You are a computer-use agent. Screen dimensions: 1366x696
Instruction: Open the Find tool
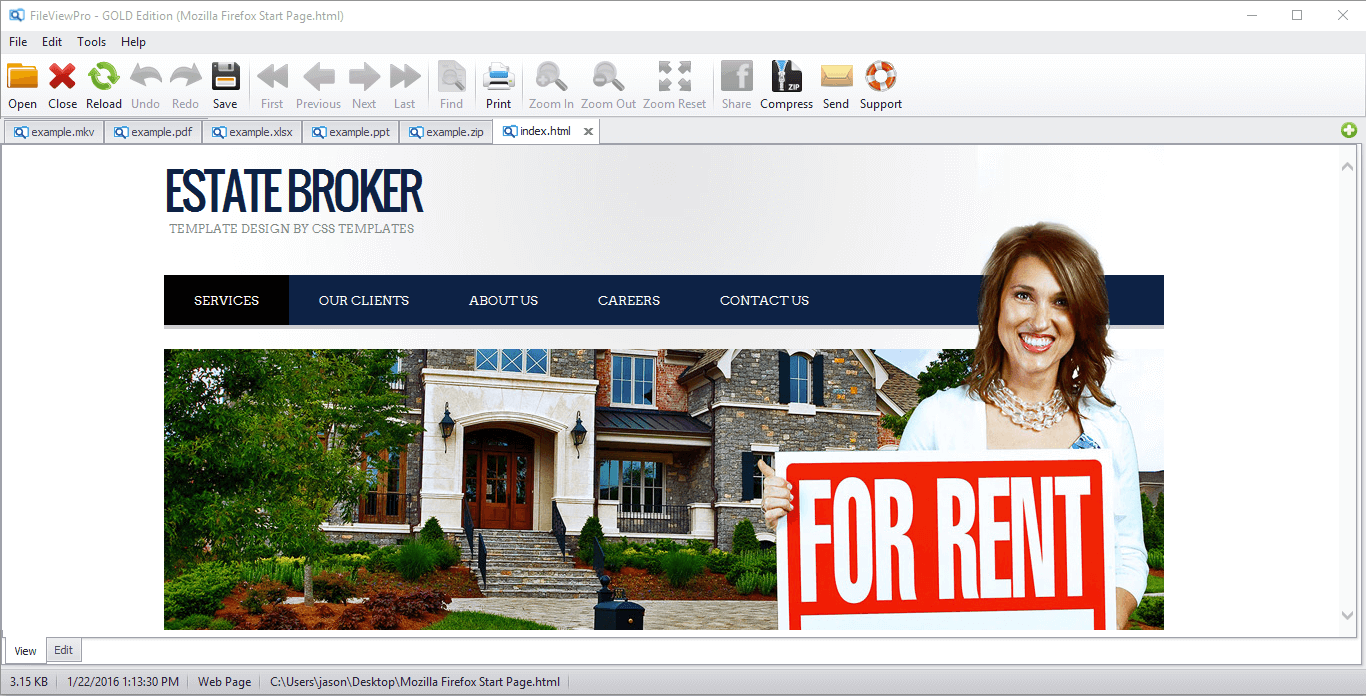coord(452,77)
